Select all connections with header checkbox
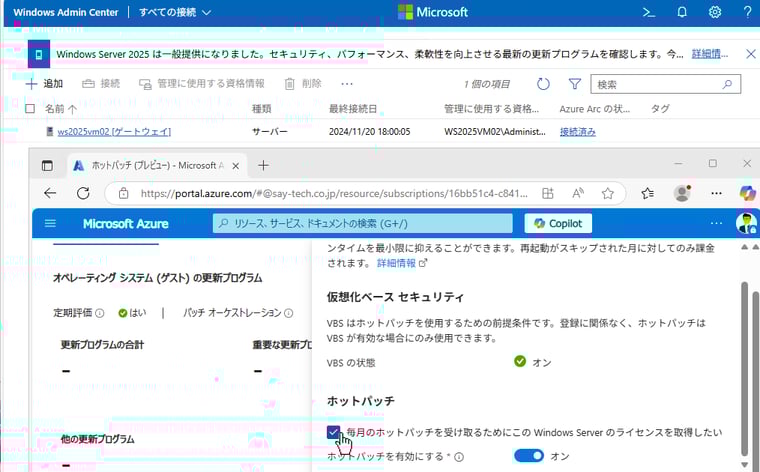This screenshot has height=472, width=760. tap(30, 108)
